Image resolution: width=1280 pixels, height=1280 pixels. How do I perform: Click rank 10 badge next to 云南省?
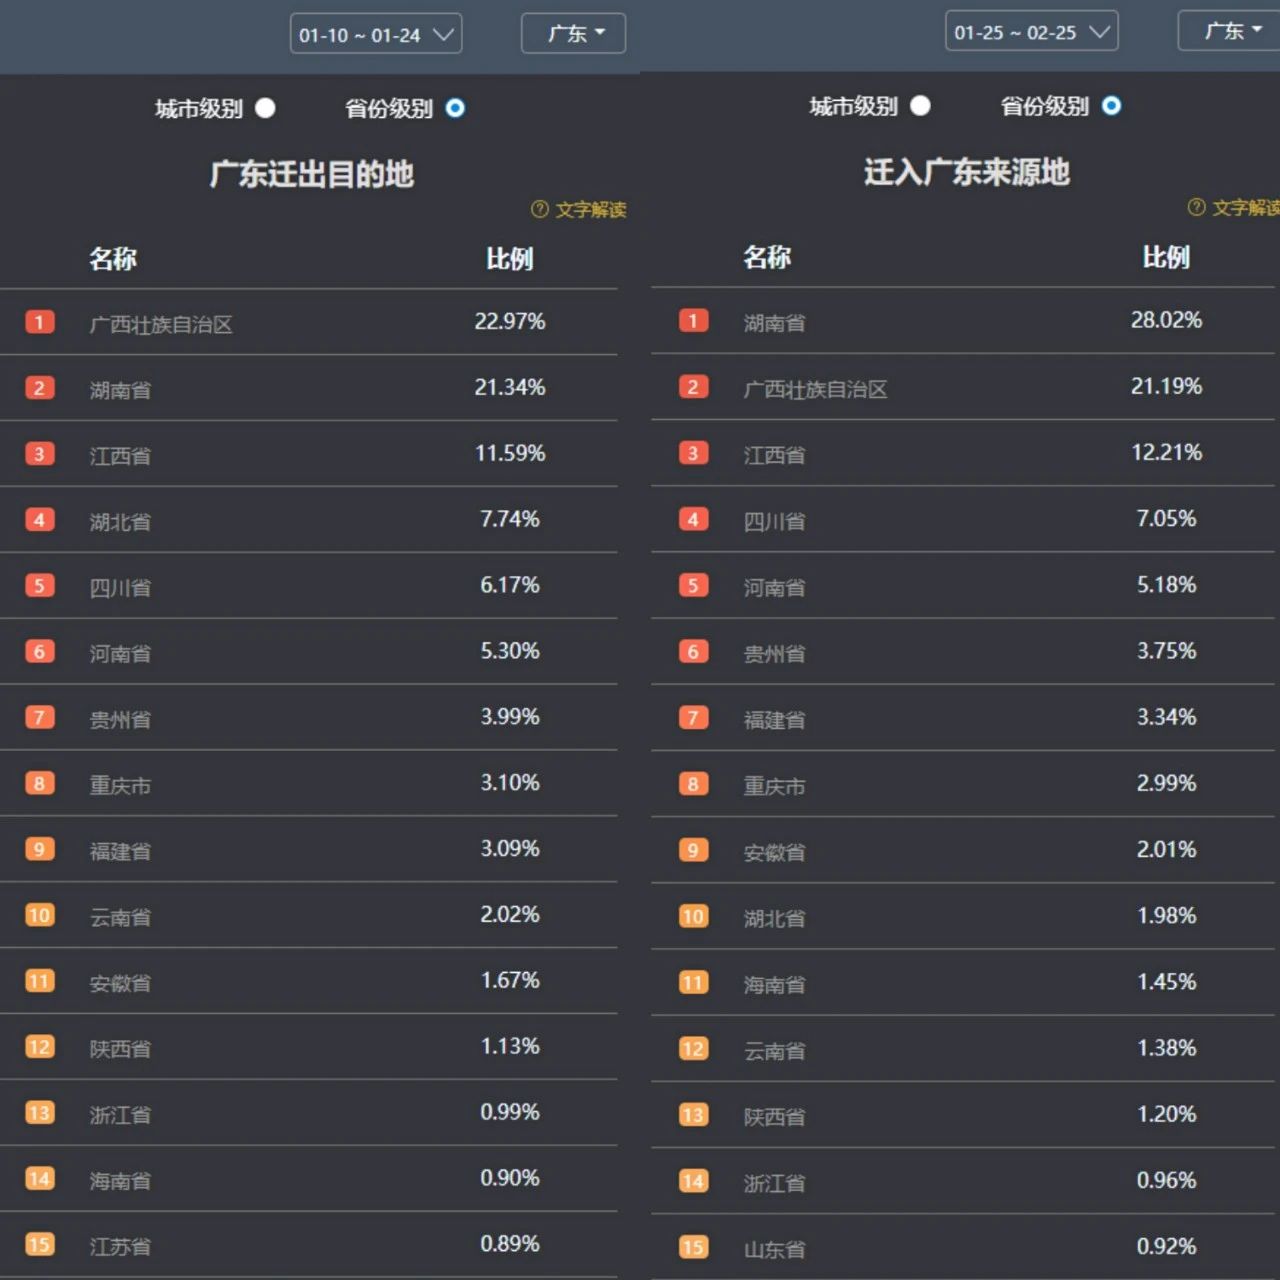[39, 915]
